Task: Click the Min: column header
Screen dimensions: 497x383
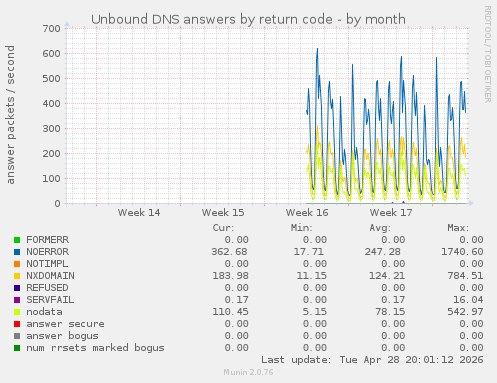Action: [302, 228]
